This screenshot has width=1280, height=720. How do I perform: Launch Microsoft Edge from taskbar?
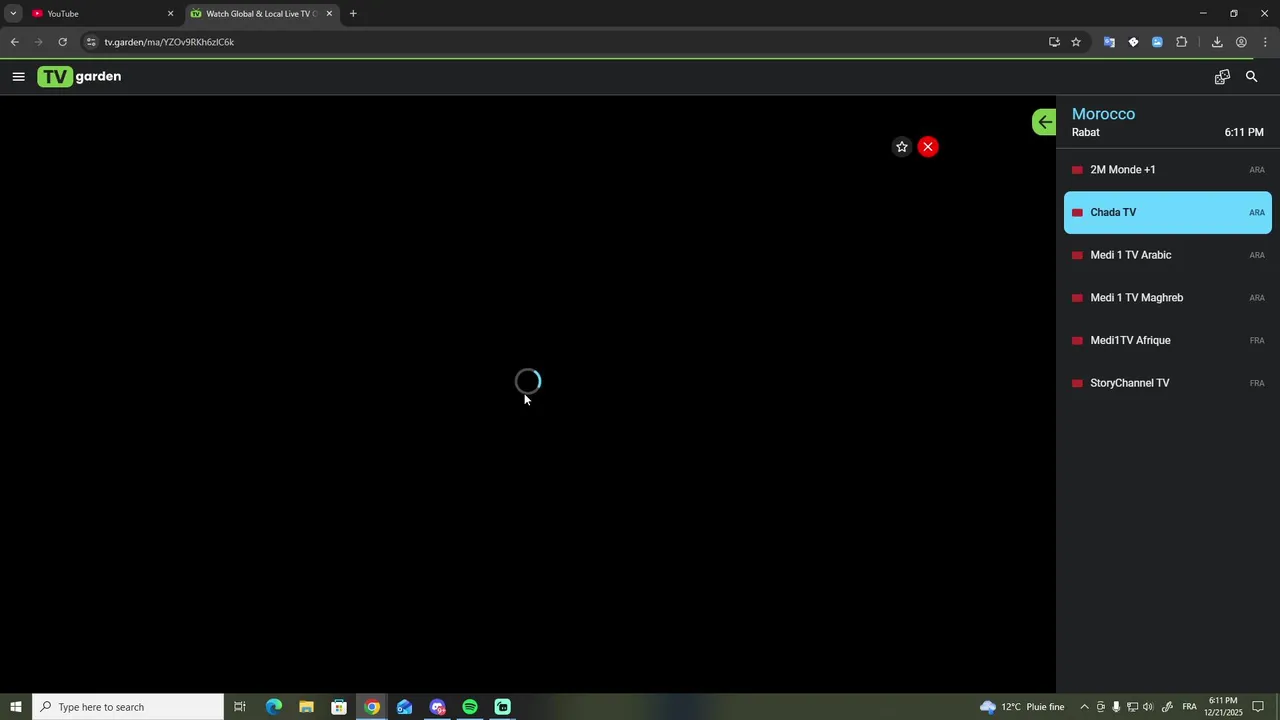274,707
